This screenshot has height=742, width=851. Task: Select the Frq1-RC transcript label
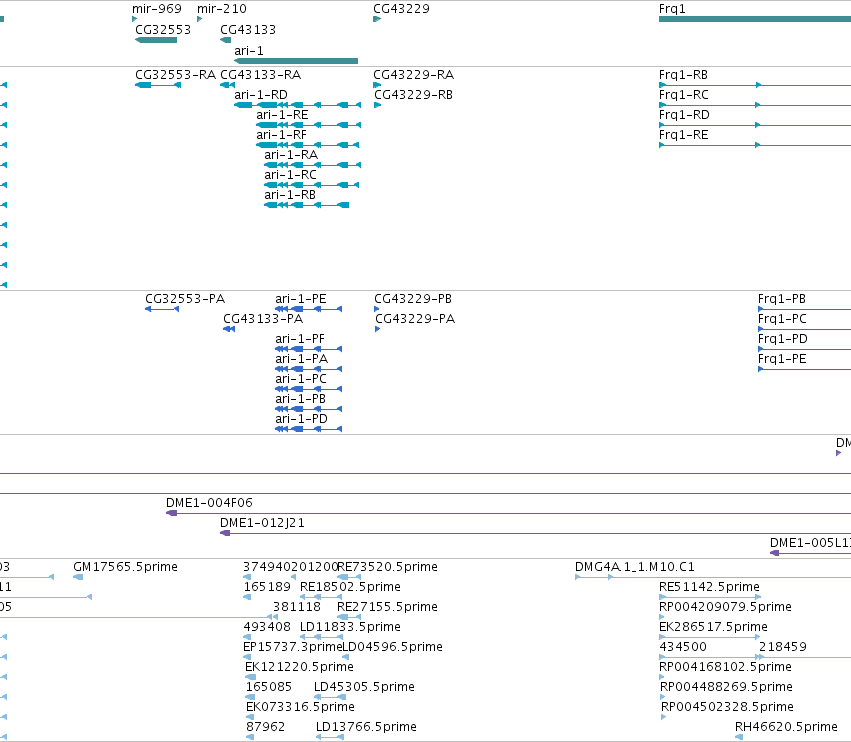(x=684, y=94)
